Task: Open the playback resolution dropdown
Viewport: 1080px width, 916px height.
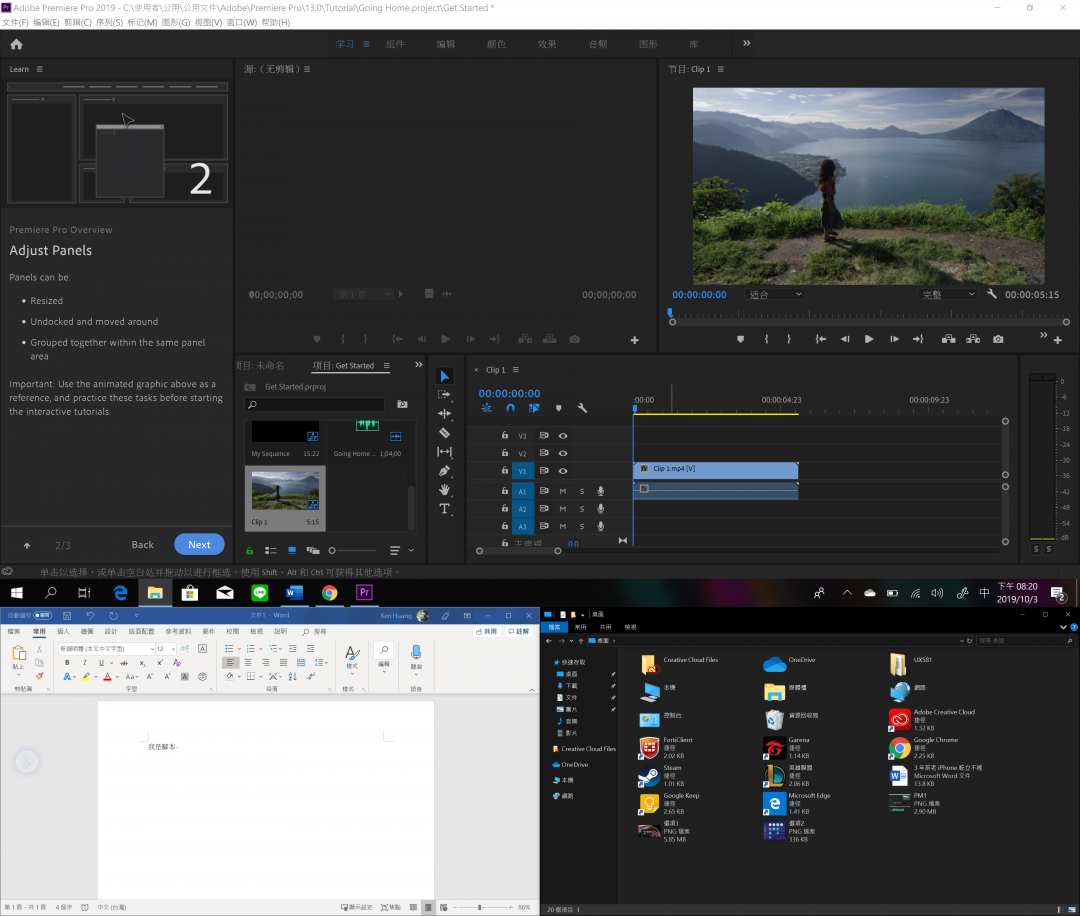Action: [947, 295]
